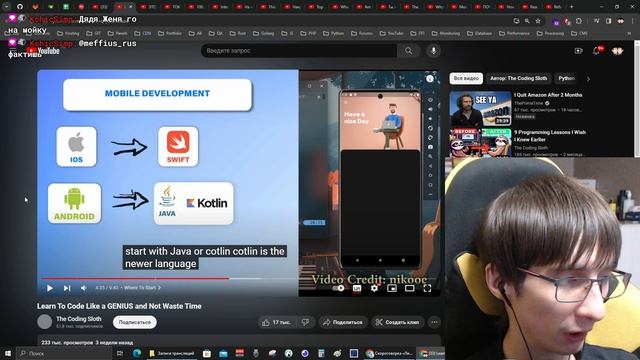
Task: Open the three-dot more actions menu
Action: 434,322
